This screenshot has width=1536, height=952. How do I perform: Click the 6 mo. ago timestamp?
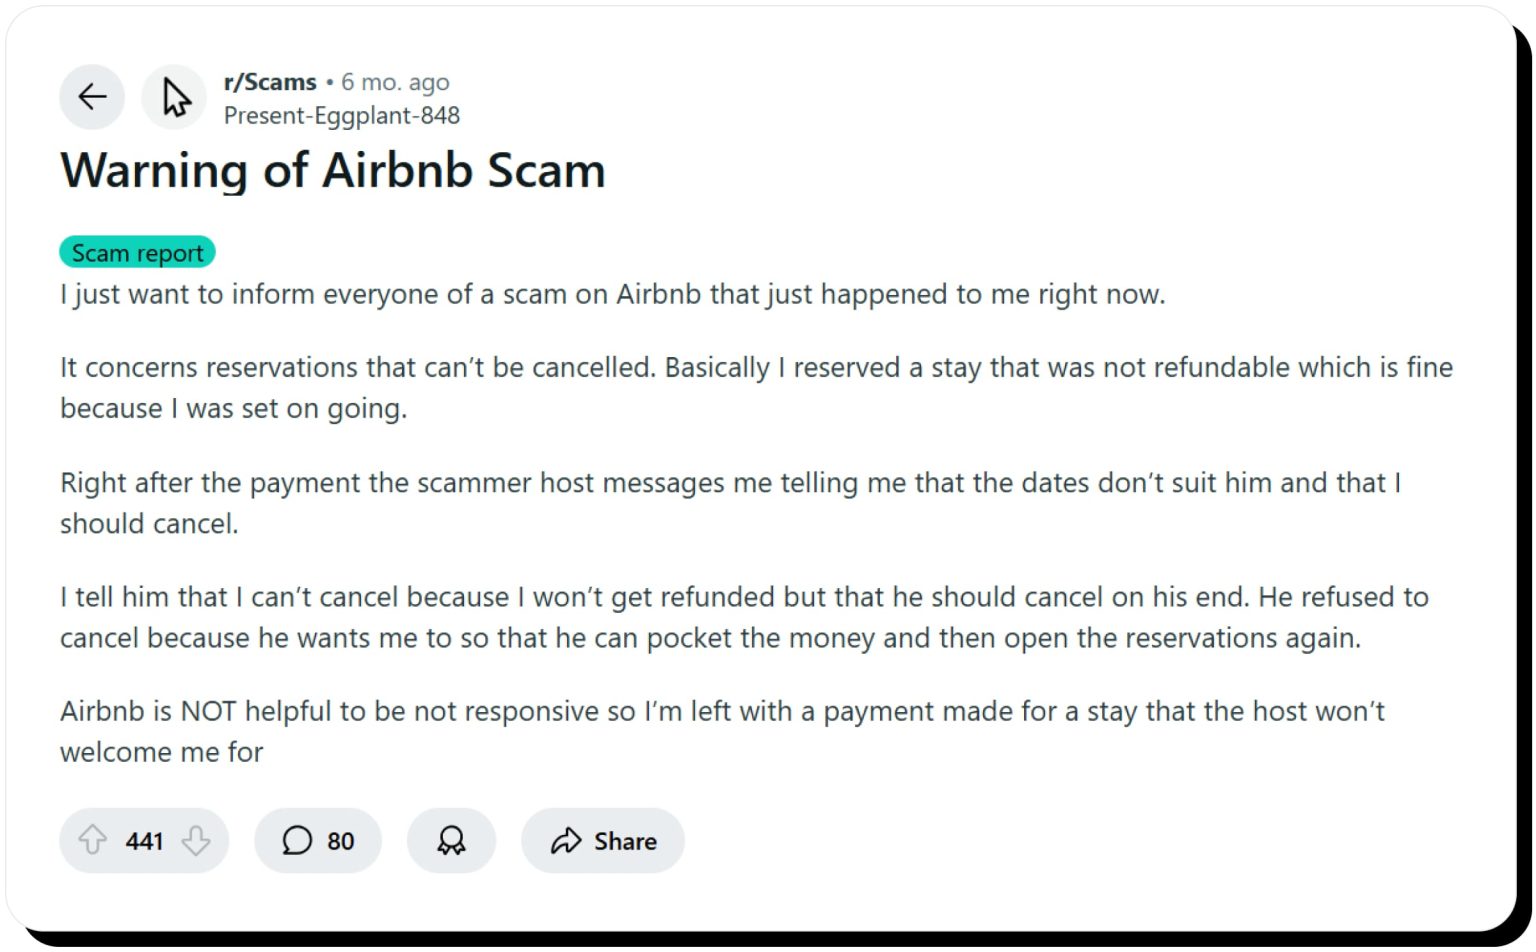point(394,82)
